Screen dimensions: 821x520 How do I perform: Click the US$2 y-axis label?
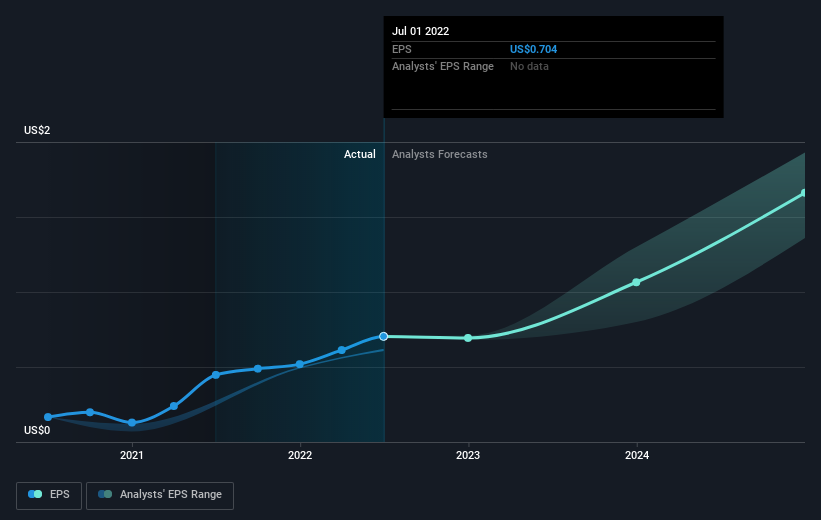[37, 130]
